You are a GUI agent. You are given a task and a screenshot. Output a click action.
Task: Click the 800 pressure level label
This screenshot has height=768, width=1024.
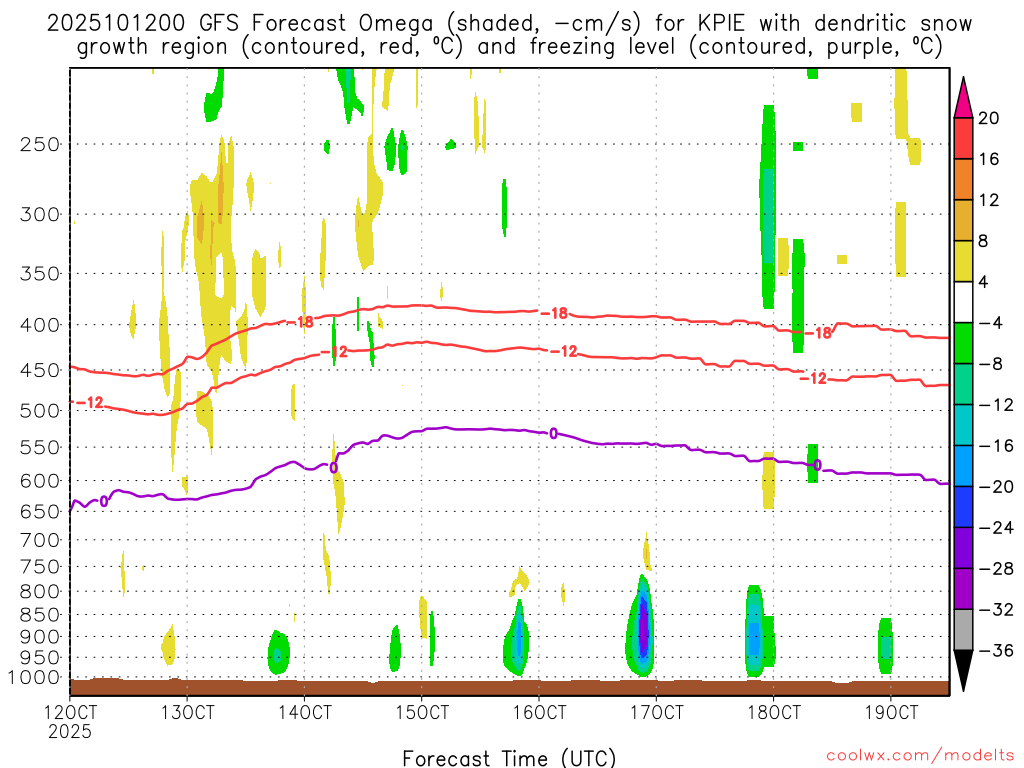coord(40,591)
